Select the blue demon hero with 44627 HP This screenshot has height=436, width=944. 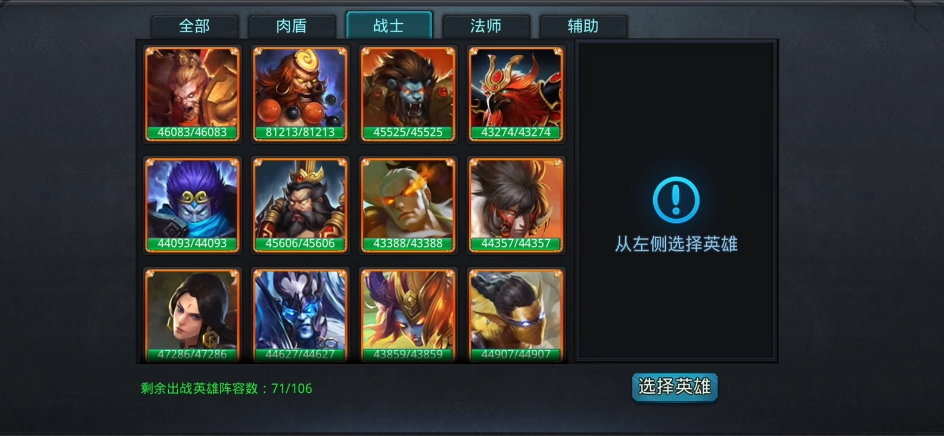[x=300, y=316]
